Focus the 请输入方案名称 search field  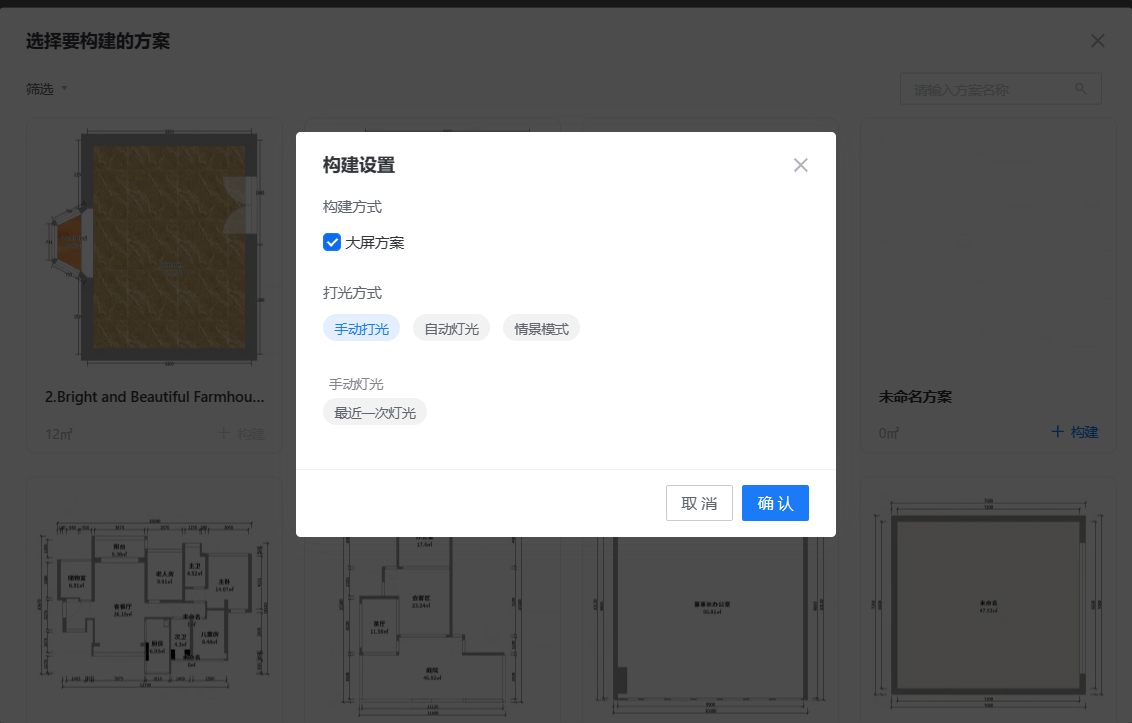(x=988, y=89)
